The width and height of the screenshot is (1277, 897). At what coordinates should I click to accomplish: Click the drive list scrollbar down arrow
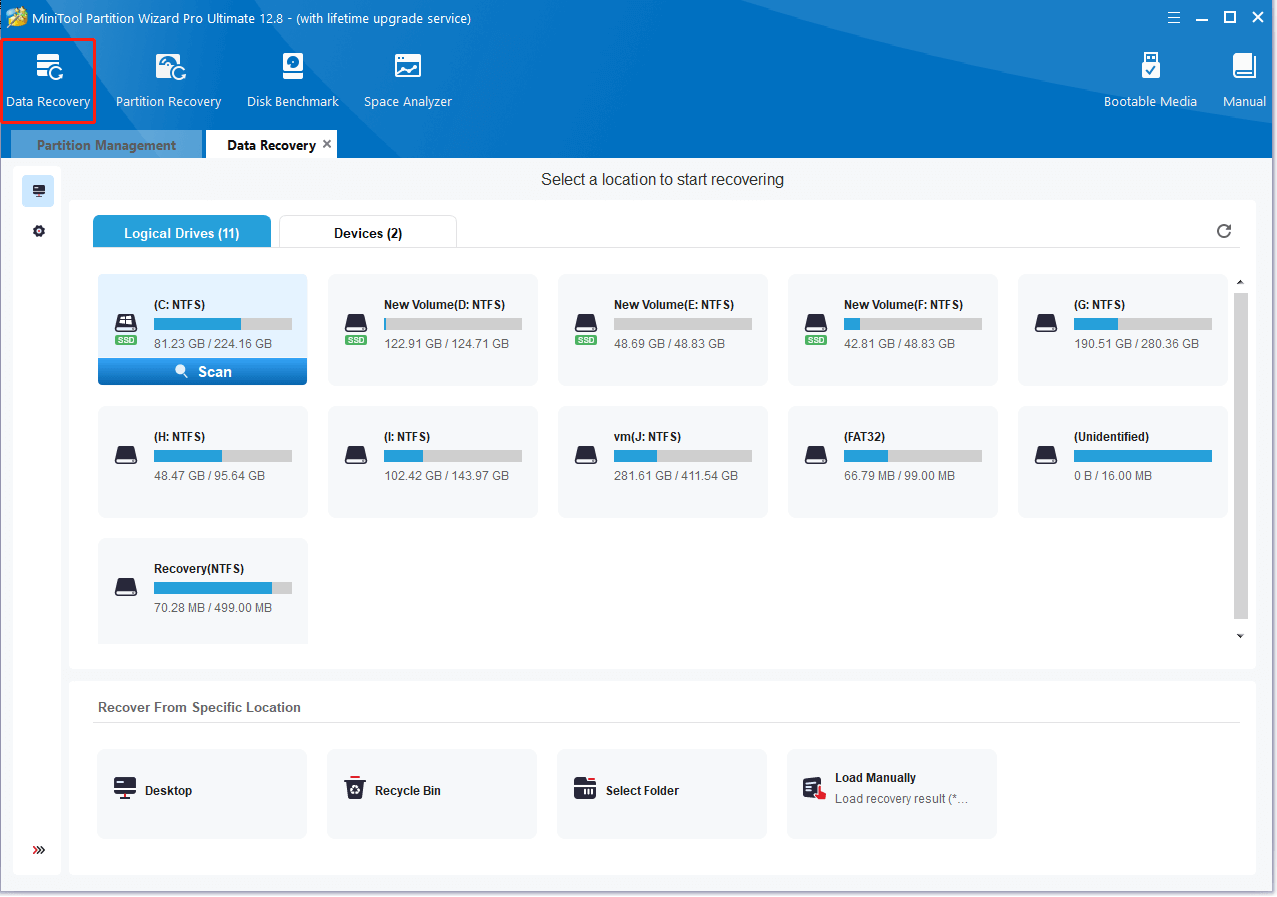pyautogui.click(x=1240, y=636)
